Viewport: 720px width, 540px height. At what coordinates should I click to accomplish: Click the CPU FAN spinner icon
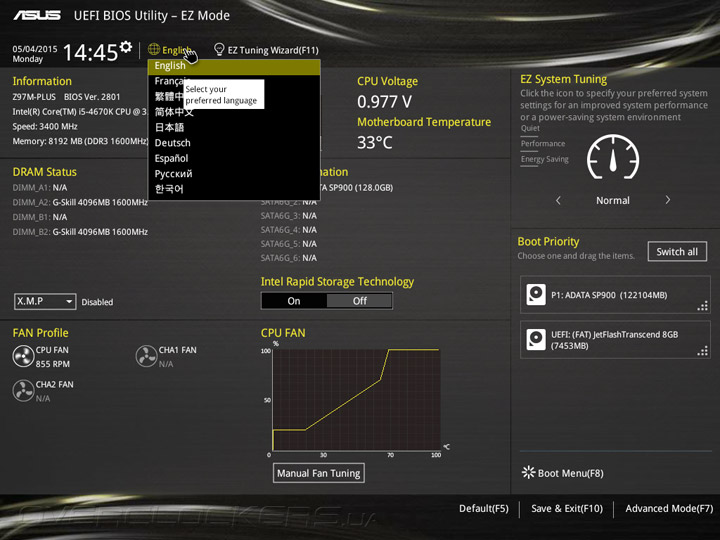point(23,356)
